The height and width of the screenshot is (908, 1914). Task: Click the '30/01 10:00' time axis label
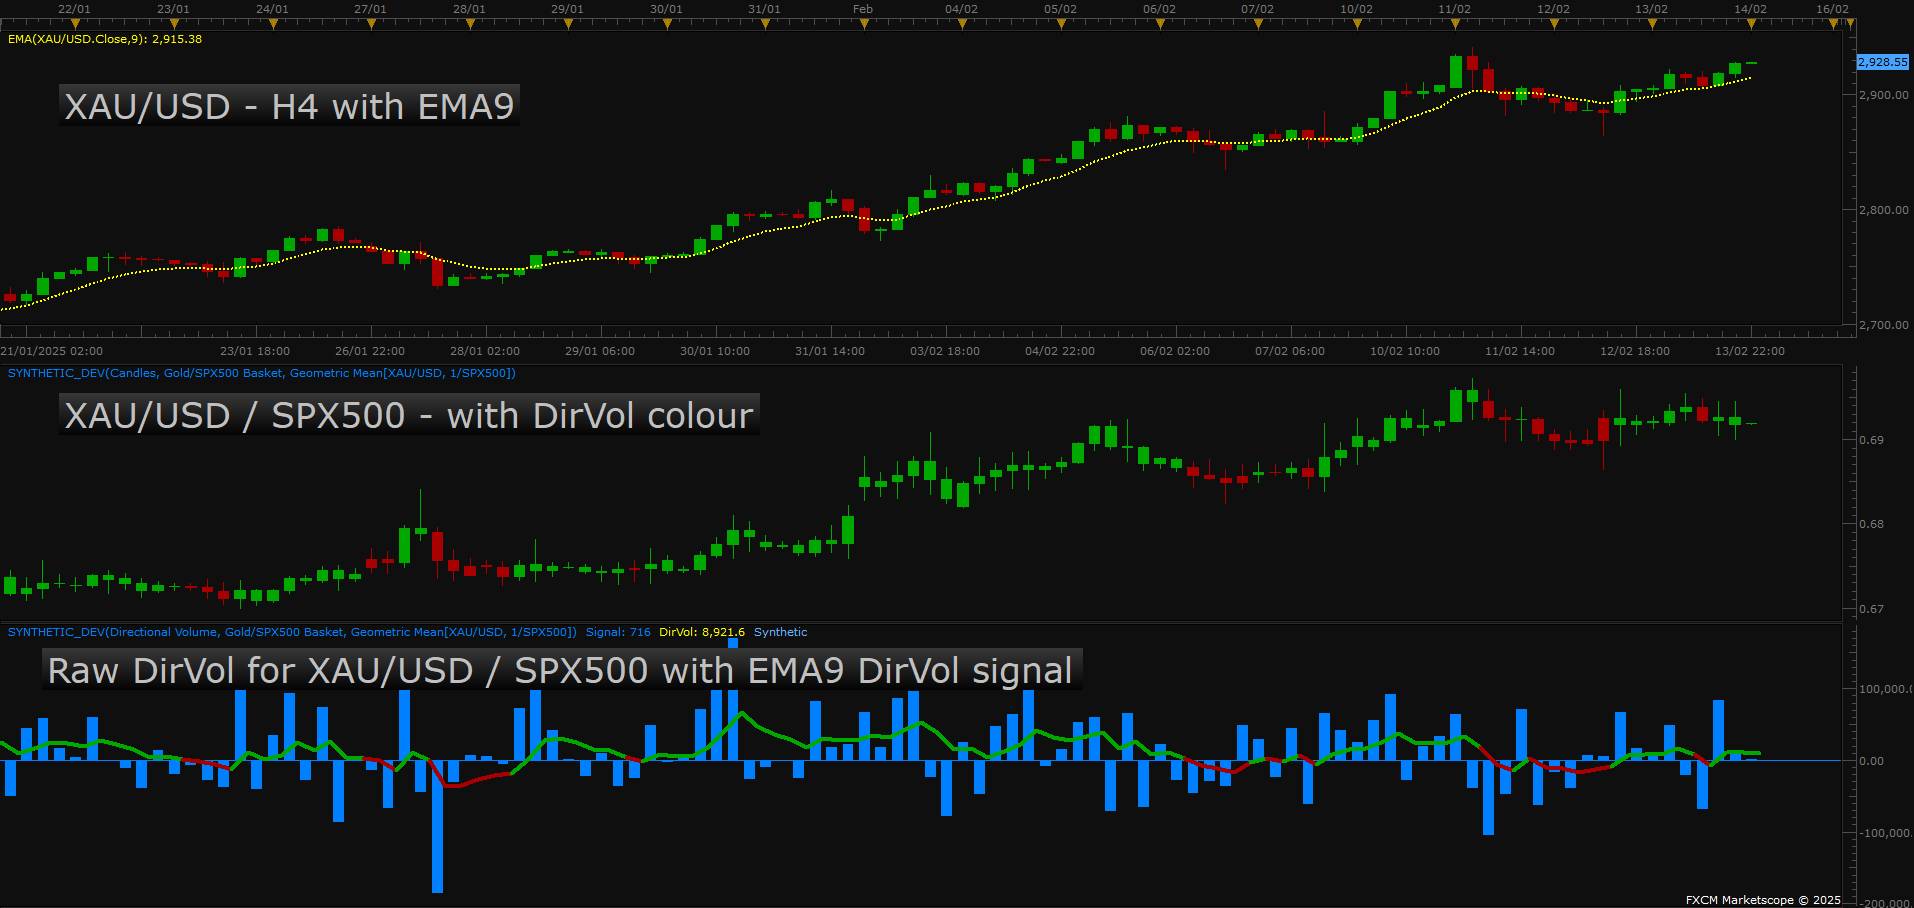coord(715,351)
